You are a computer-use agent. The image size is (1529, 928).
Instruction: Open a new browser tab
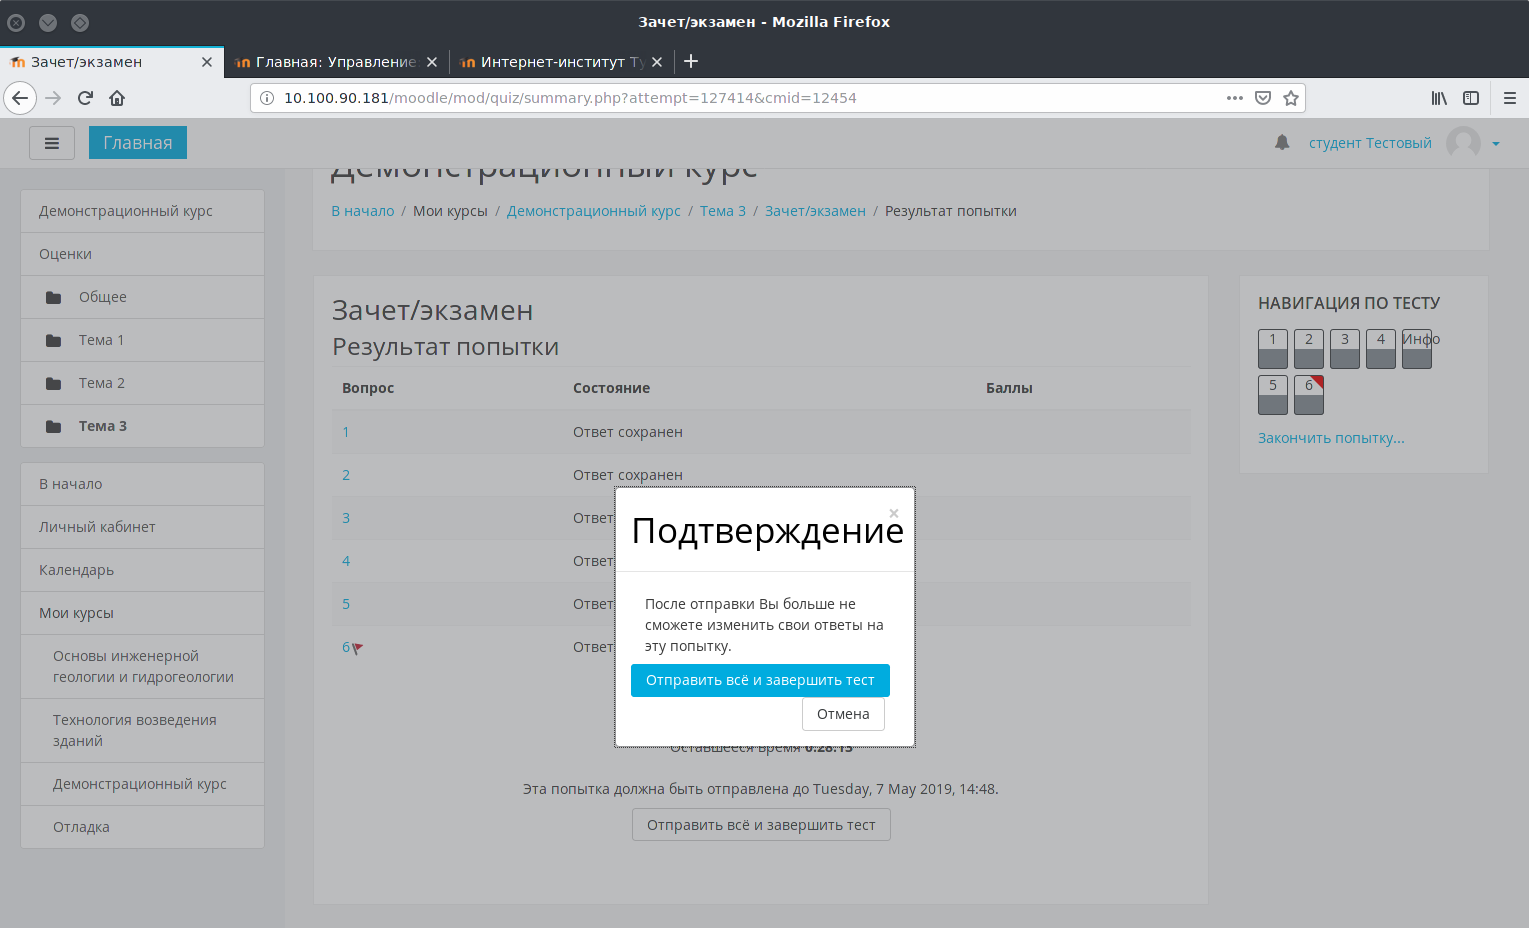click(691, 61)
